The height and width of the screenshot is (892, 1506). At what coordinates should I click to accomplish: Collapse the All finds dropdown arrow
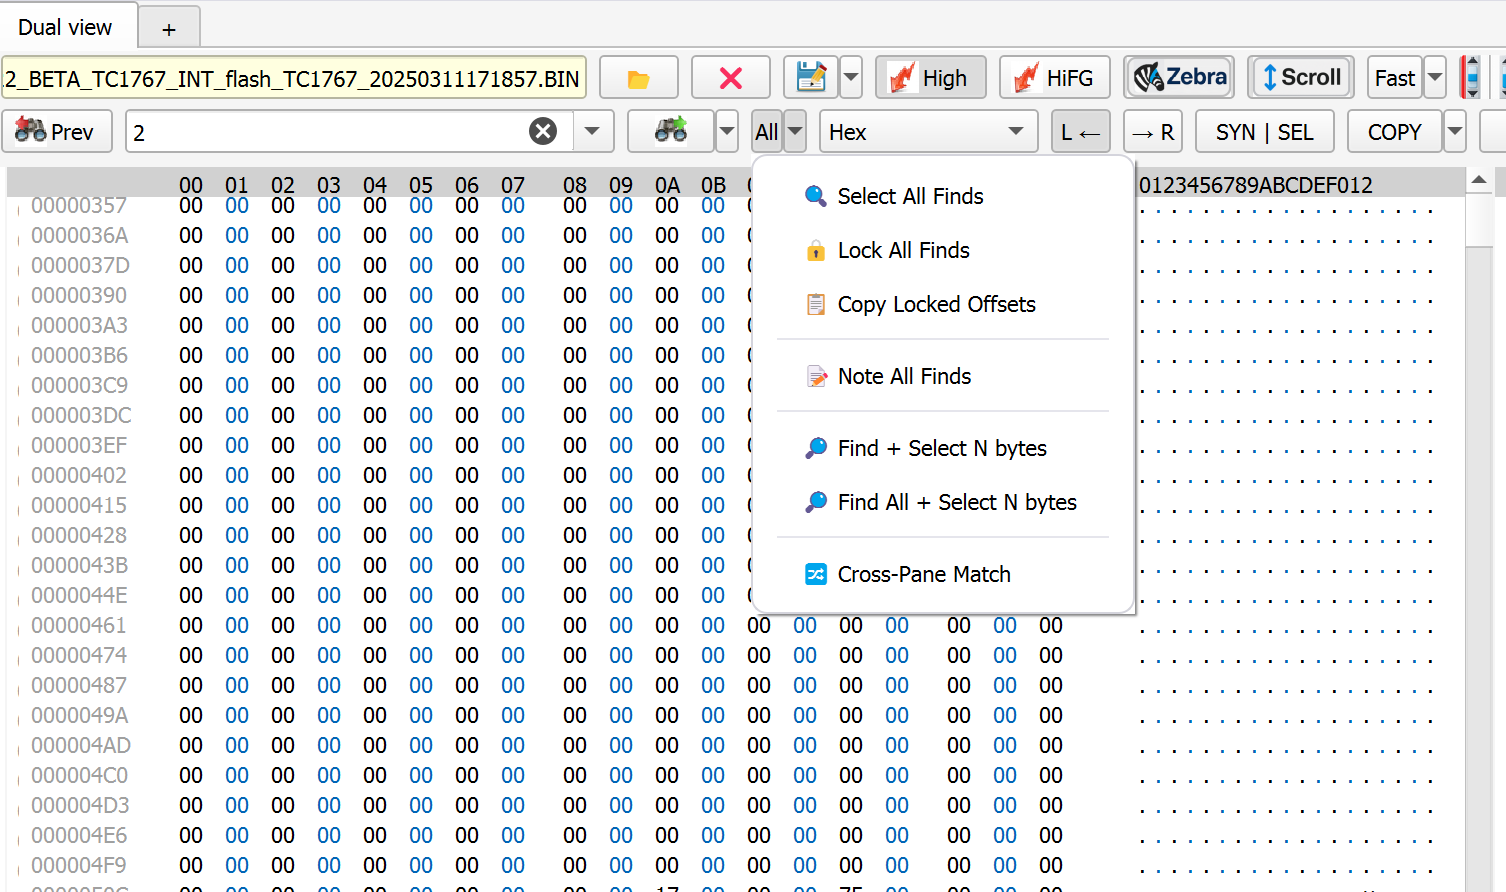[x=795, y=132]
